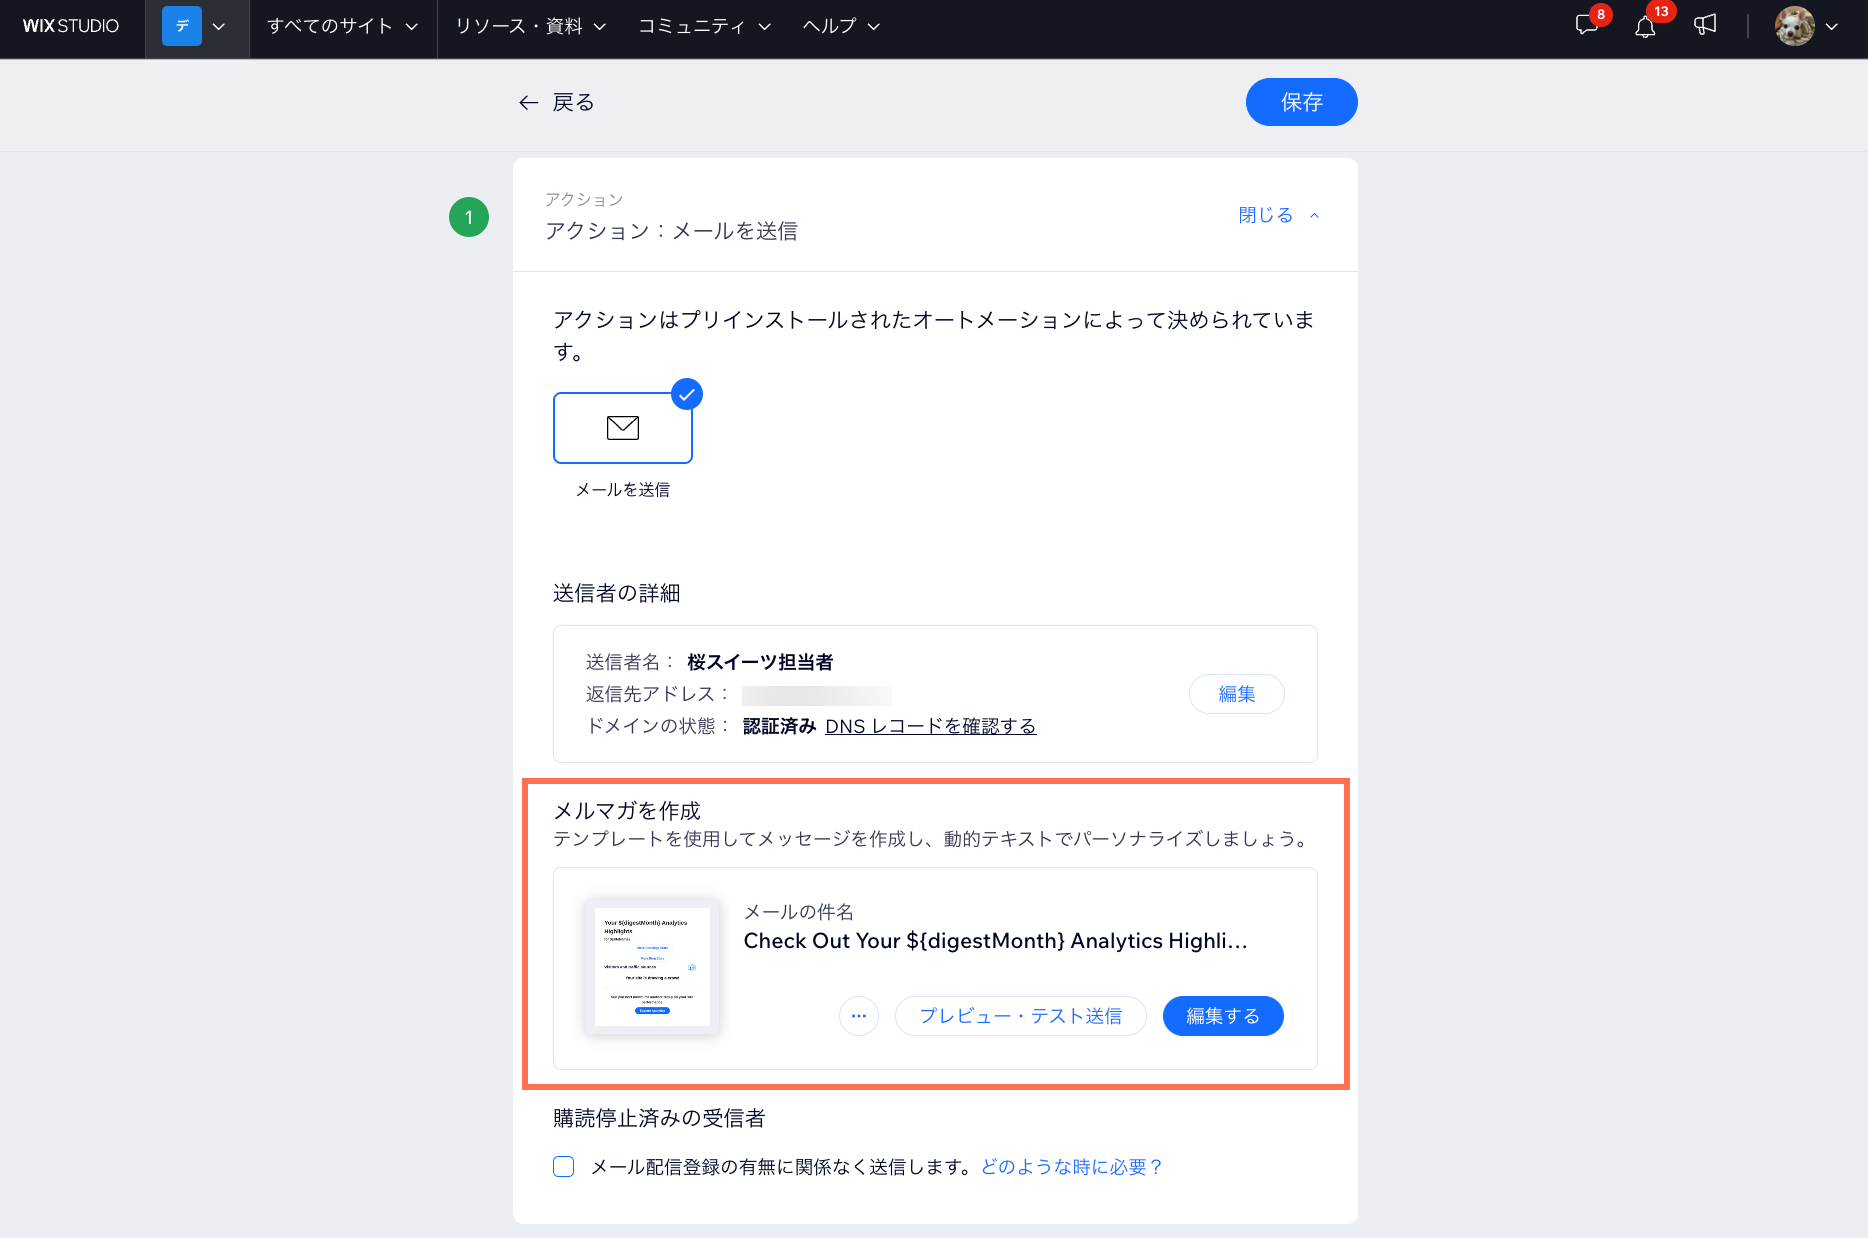Screen dimensions: 1868x1238
Task: Go back with the 戻る arrow
Action: (x=556, y=102)
